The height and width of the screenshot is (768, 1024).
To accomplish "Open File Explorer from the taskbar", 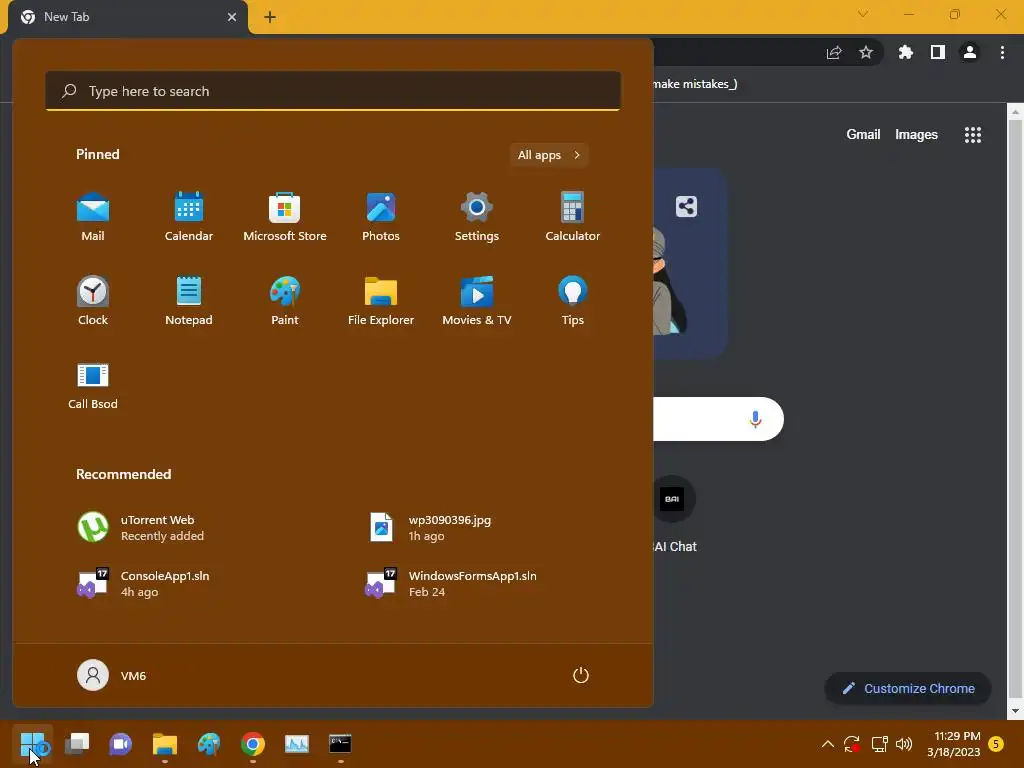I will (165, 743).
